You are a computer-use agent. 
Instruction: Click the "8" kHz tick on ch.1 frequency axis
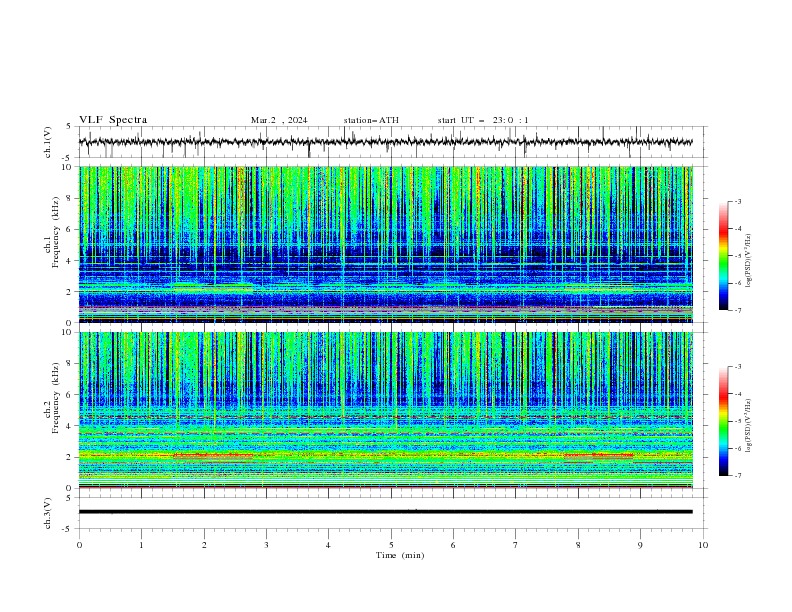point(70,198)
